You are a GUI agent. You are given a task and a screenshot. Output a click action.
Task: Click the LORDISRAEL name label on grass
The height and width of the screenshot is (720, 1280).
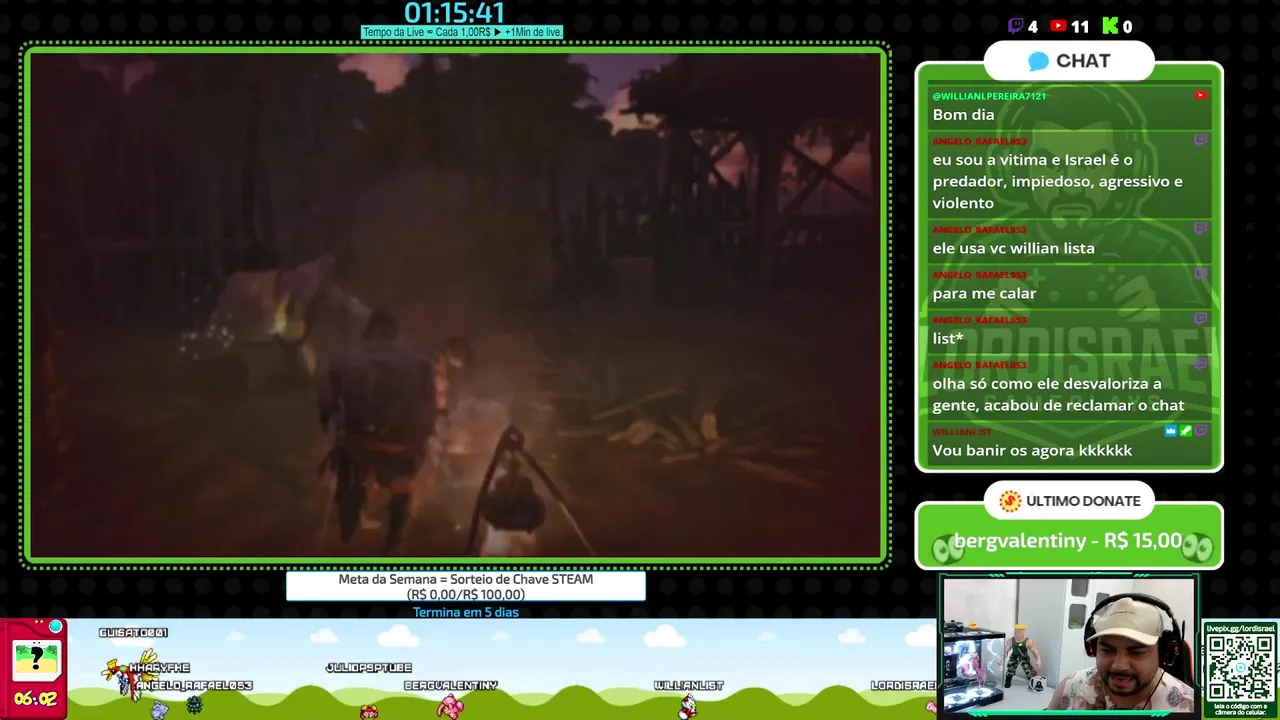point(903,685)
